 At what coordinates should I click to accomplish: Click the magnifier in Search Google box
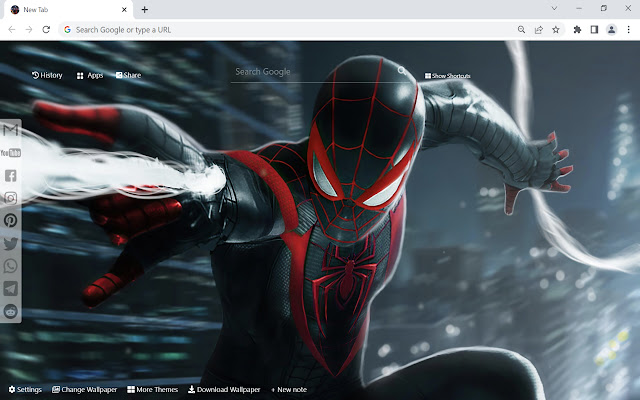pos(402,71)
